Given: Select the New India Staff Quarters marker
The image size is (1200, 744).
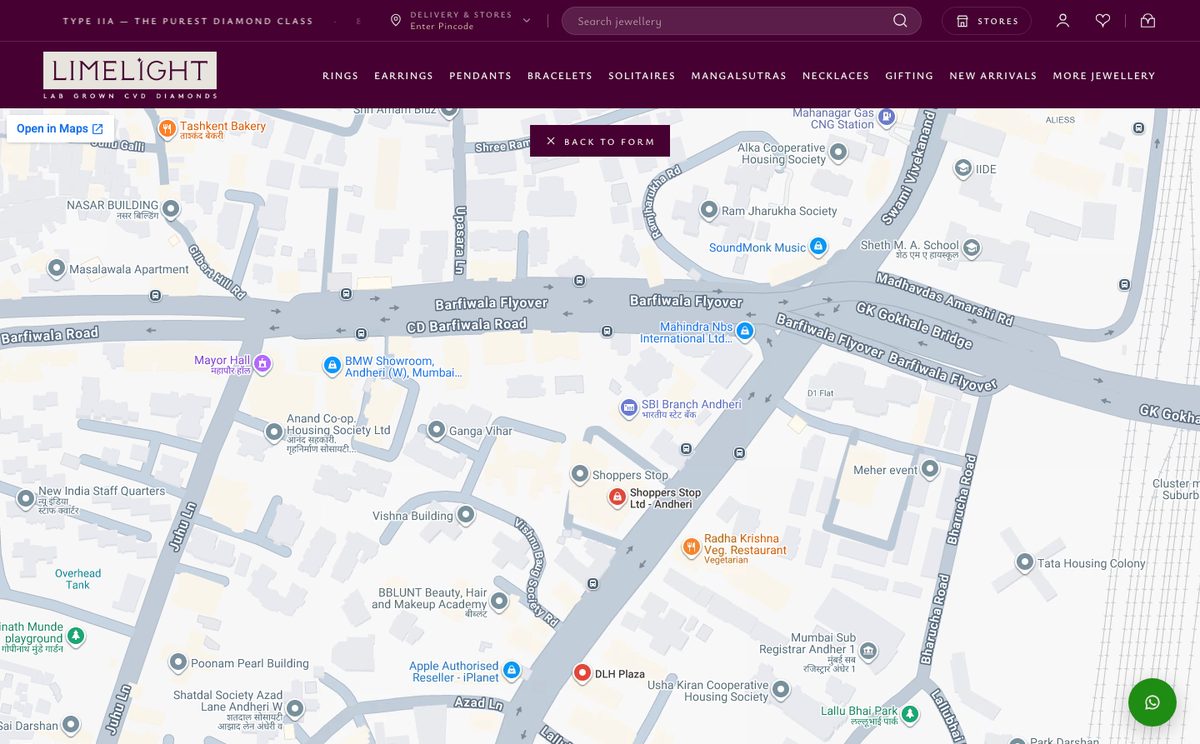Looking at the screenshot, I should point(26,498).
